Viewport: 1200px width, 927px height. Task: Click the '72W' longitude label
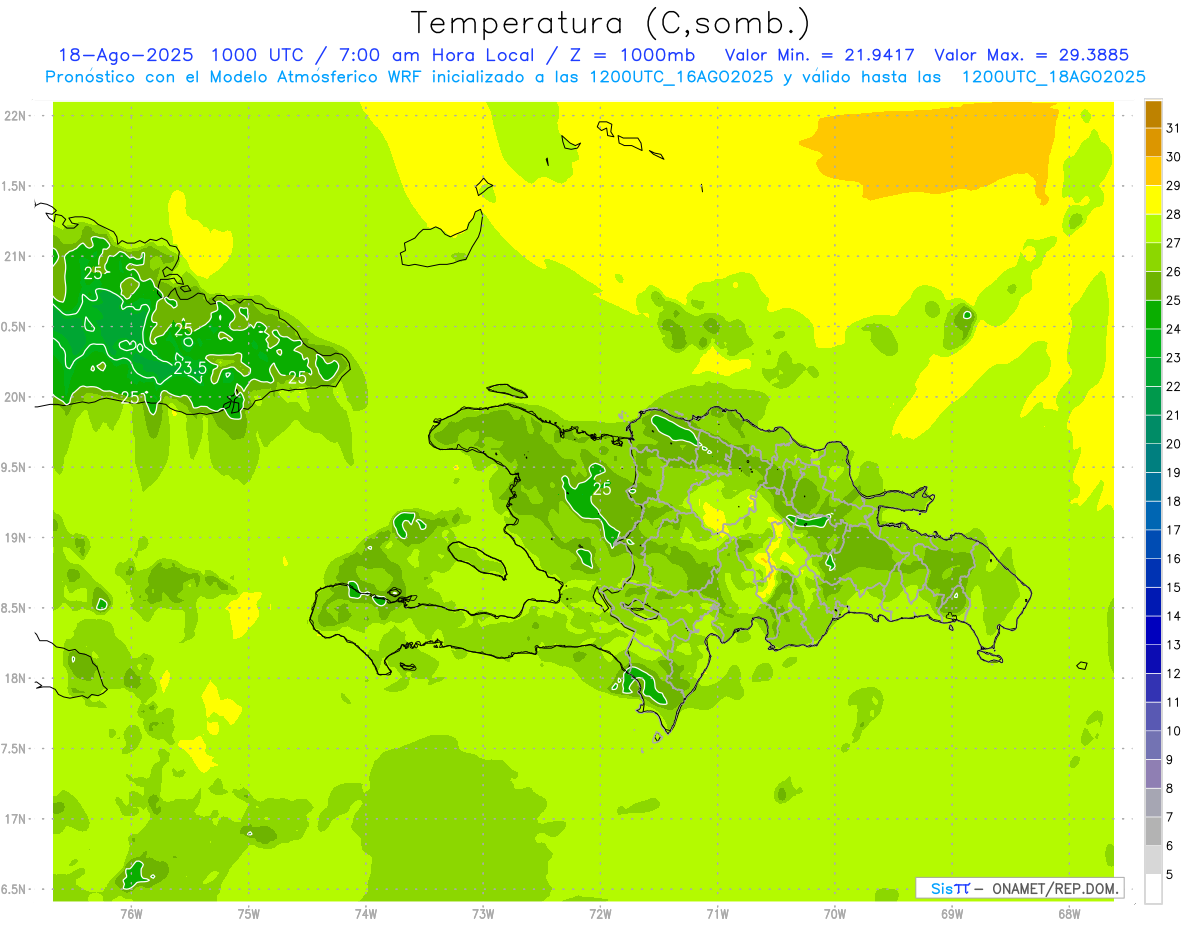pos(600,914)
